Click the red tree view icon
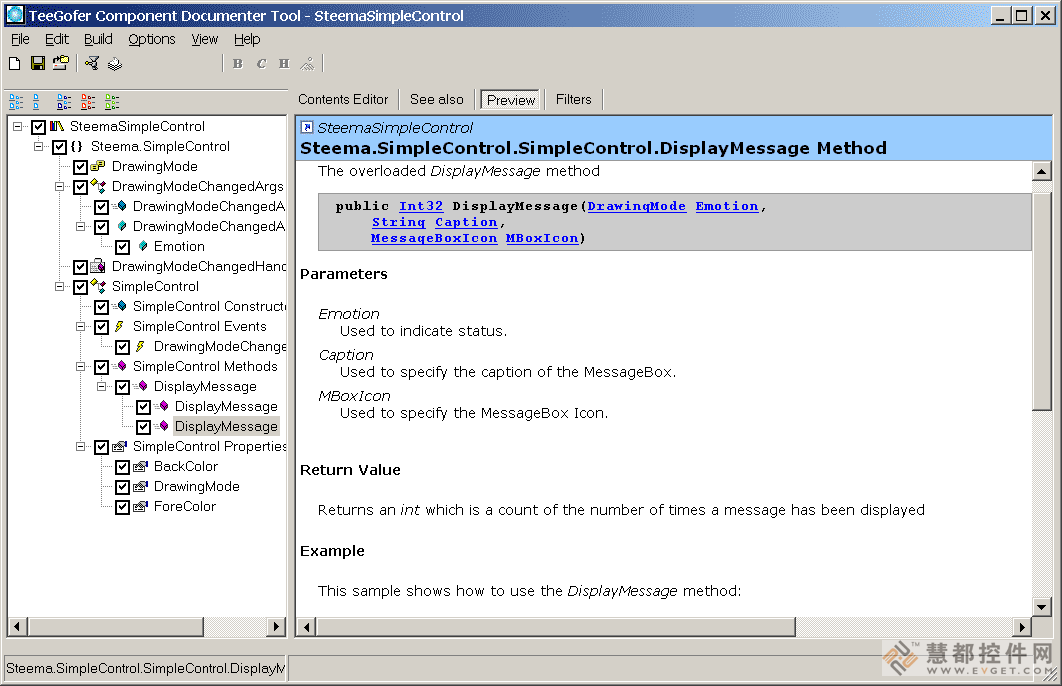This screenshot has width=1062, height=686. tap(88, 102)
